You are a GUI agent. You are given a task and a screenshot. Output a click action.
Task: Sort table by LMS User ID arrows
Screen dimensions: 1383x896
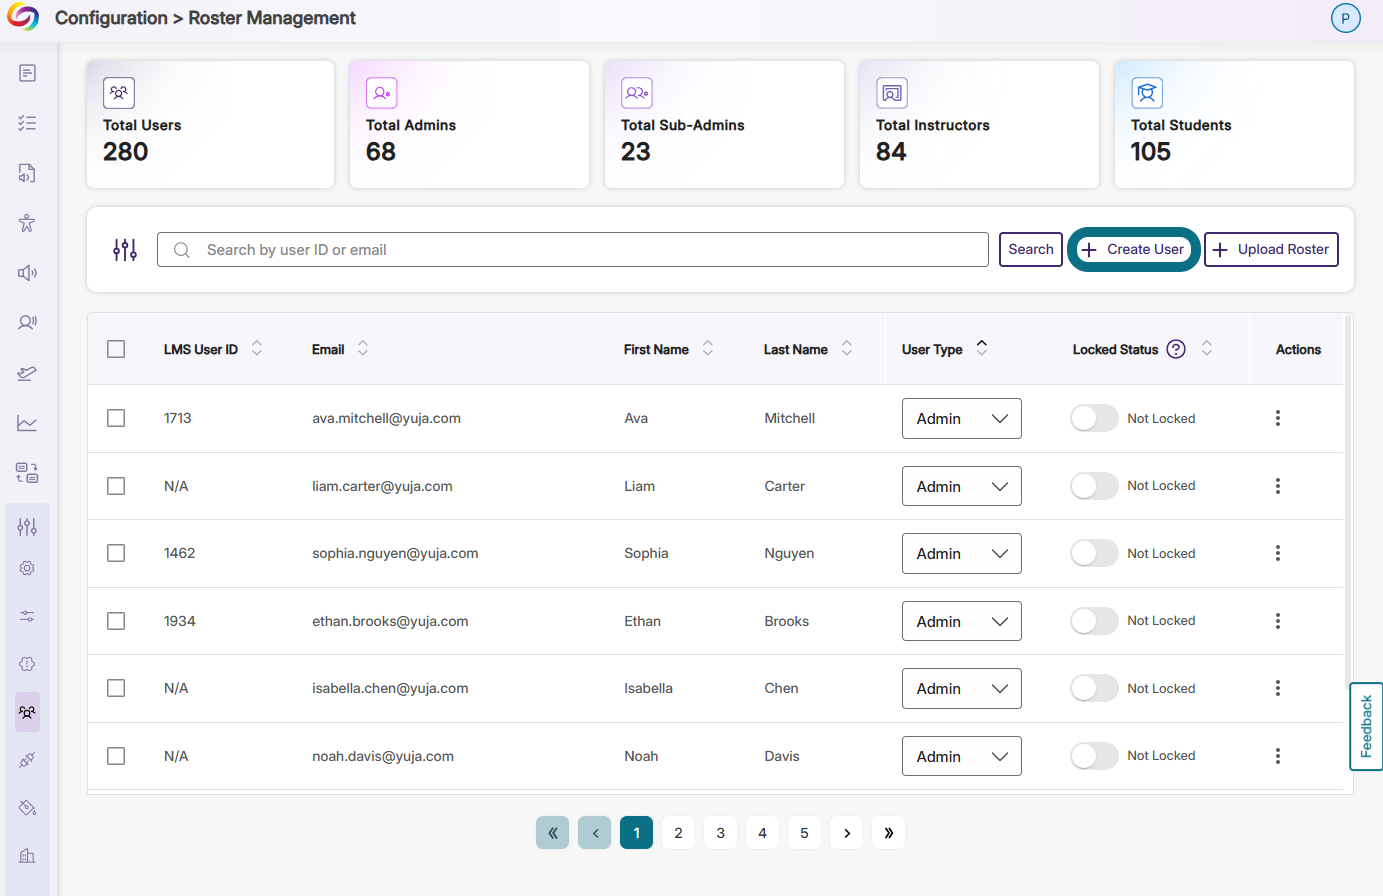[x=257, y=348]
